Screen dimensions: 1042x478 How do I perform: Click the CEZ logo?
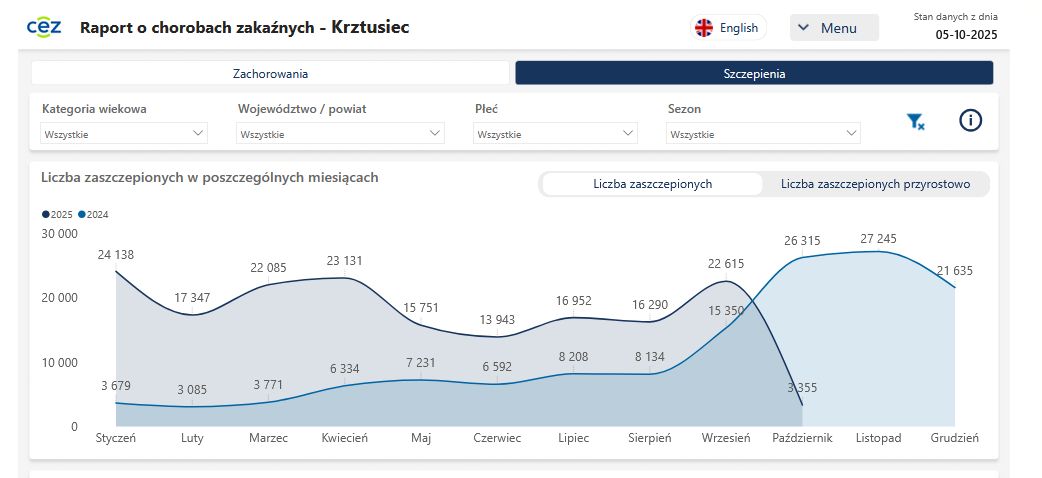[x=45, y=27]
